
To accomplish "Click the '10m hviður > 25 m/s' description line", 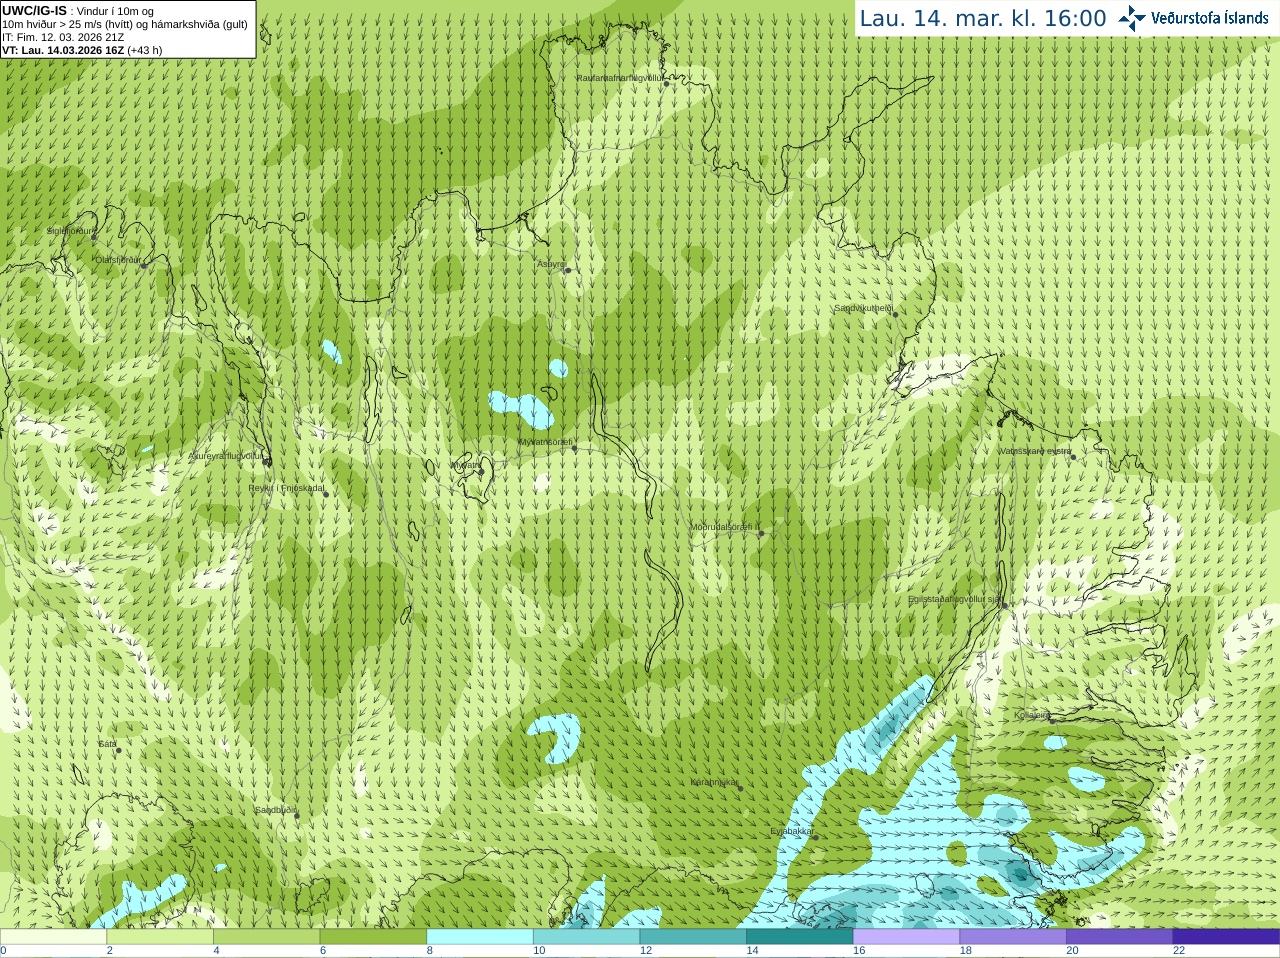I will pyautogui.click(x=125, y=24).
